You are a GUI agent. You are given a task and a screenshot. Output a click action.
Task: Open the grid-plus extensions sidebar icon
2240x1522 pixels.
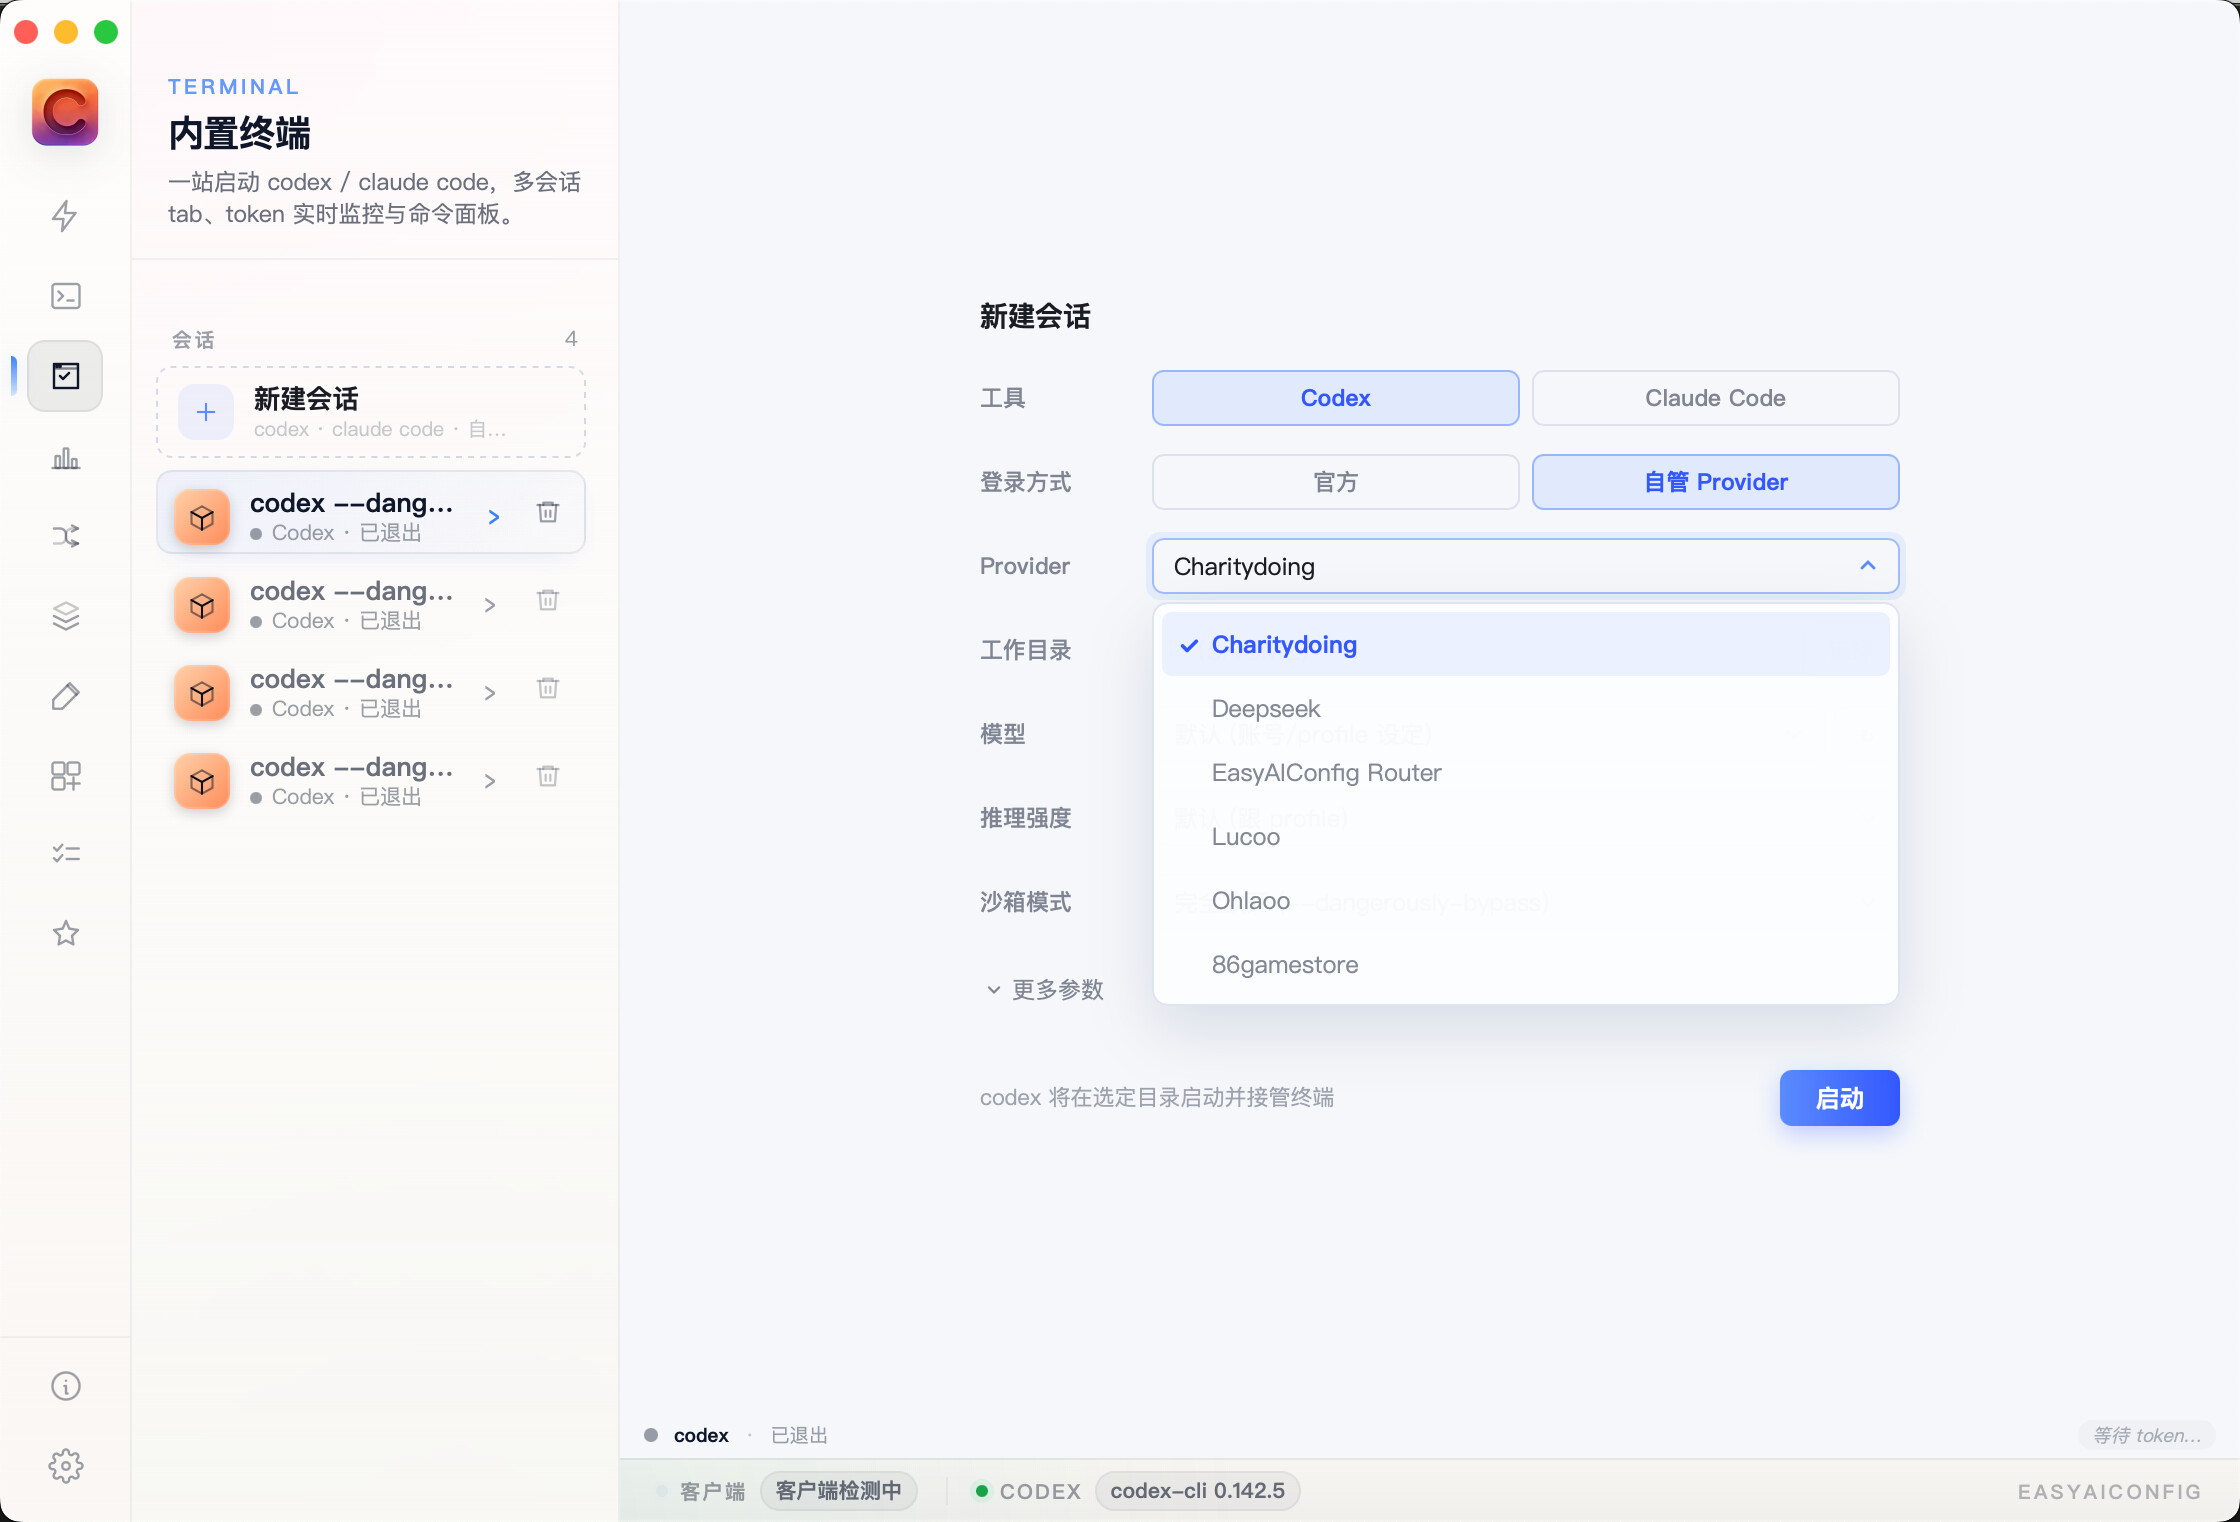[65, 775]
